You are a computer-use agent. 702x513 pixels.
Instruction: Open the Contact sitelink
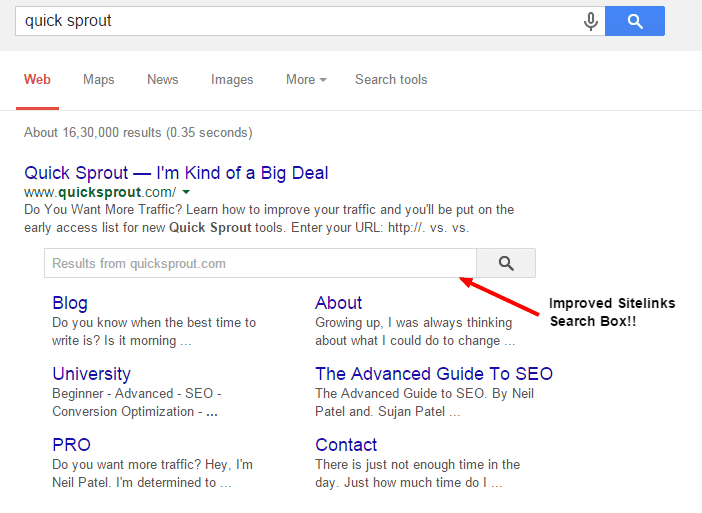[x=346, y=445]
